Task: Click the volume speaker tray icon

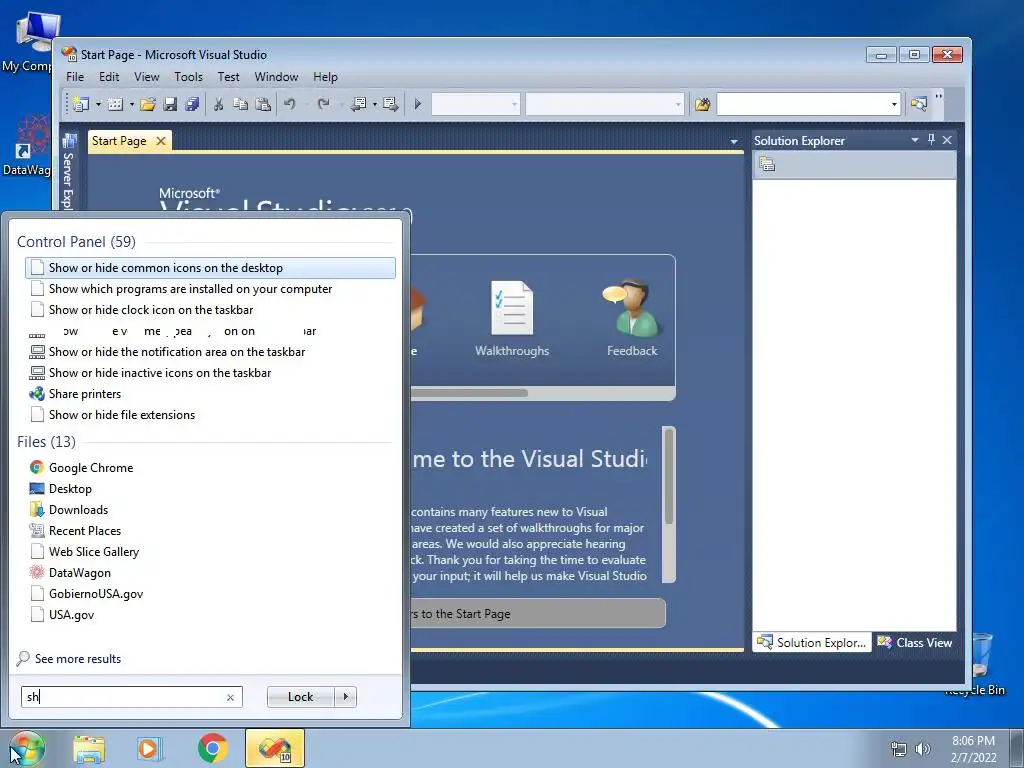Action: [923, 749]
